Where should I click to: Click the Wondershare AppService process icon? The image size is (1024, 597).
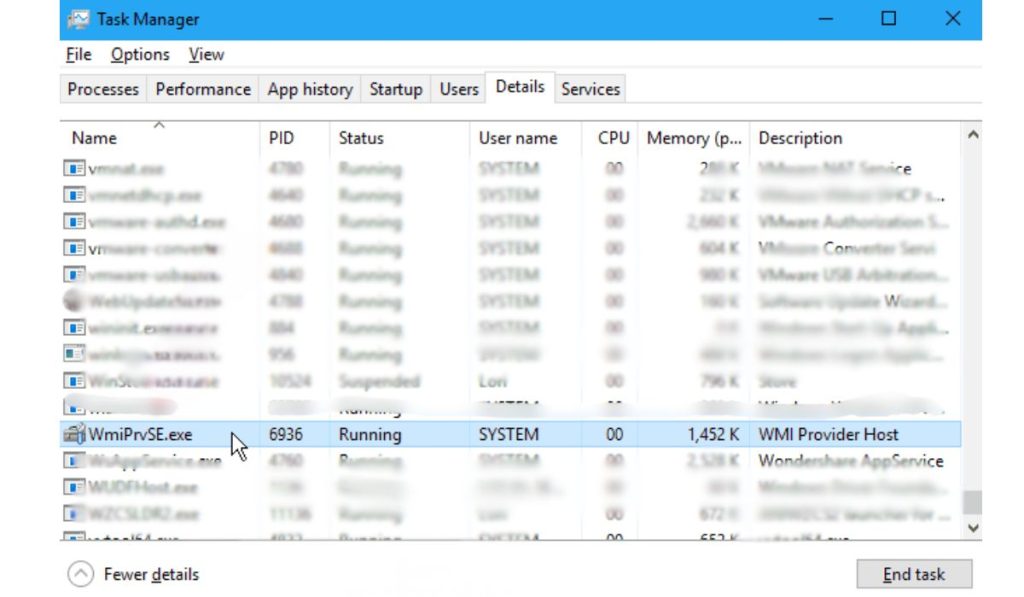[x=73, y=461]
